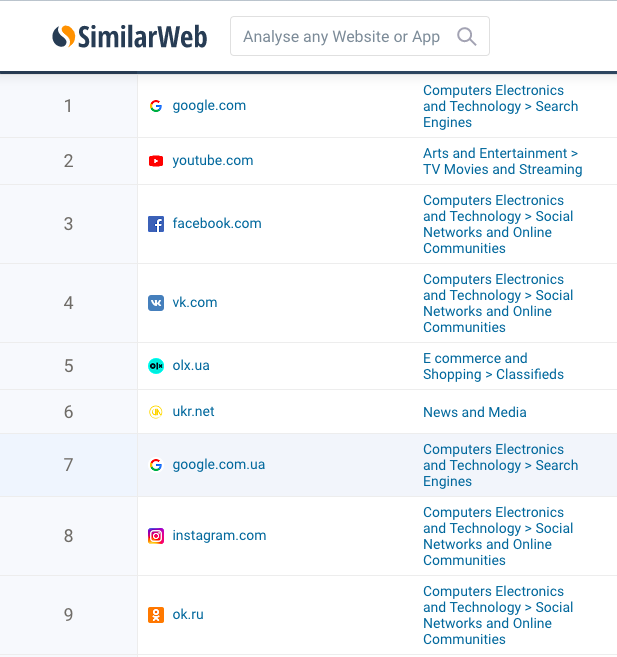617x657 pixels.
Task: Click the Instagram favicon icon
Action: [x=156, y=536]
